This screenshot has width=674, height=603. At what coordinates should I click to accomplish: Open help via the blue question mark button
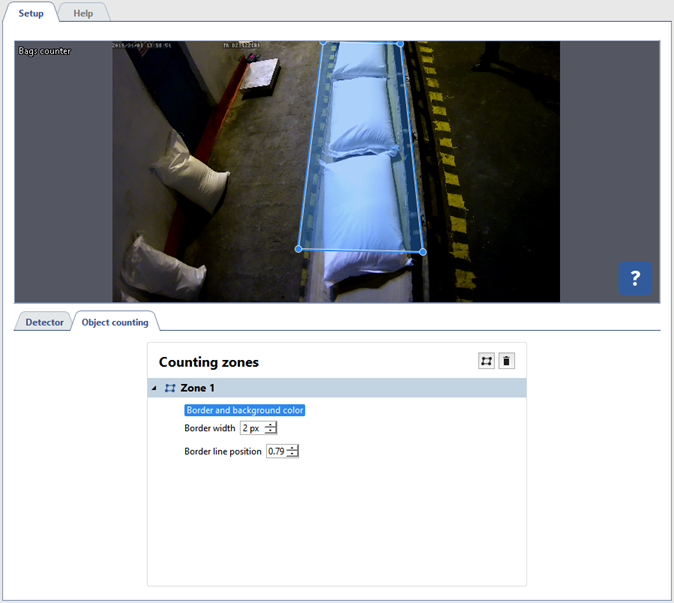[x=634, y=278]
